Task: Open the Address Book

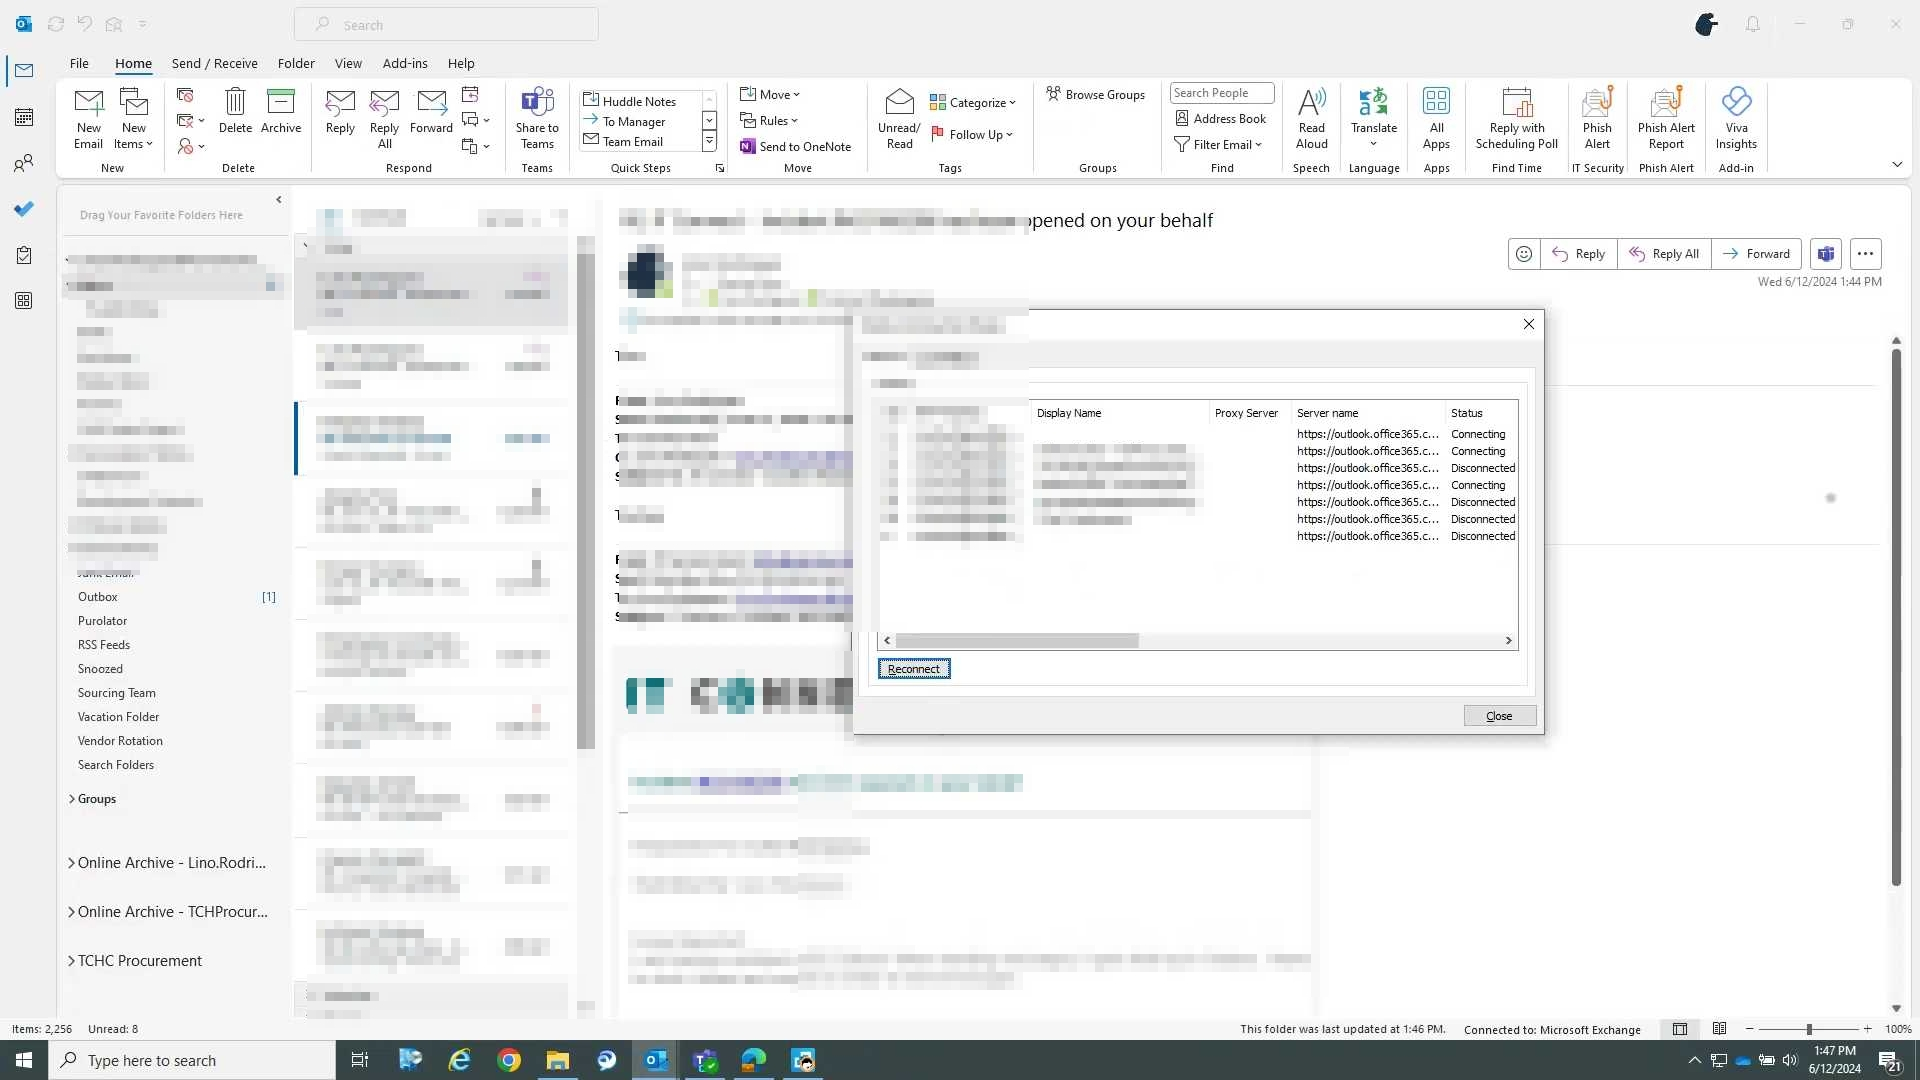Action: pos(1220,118)
